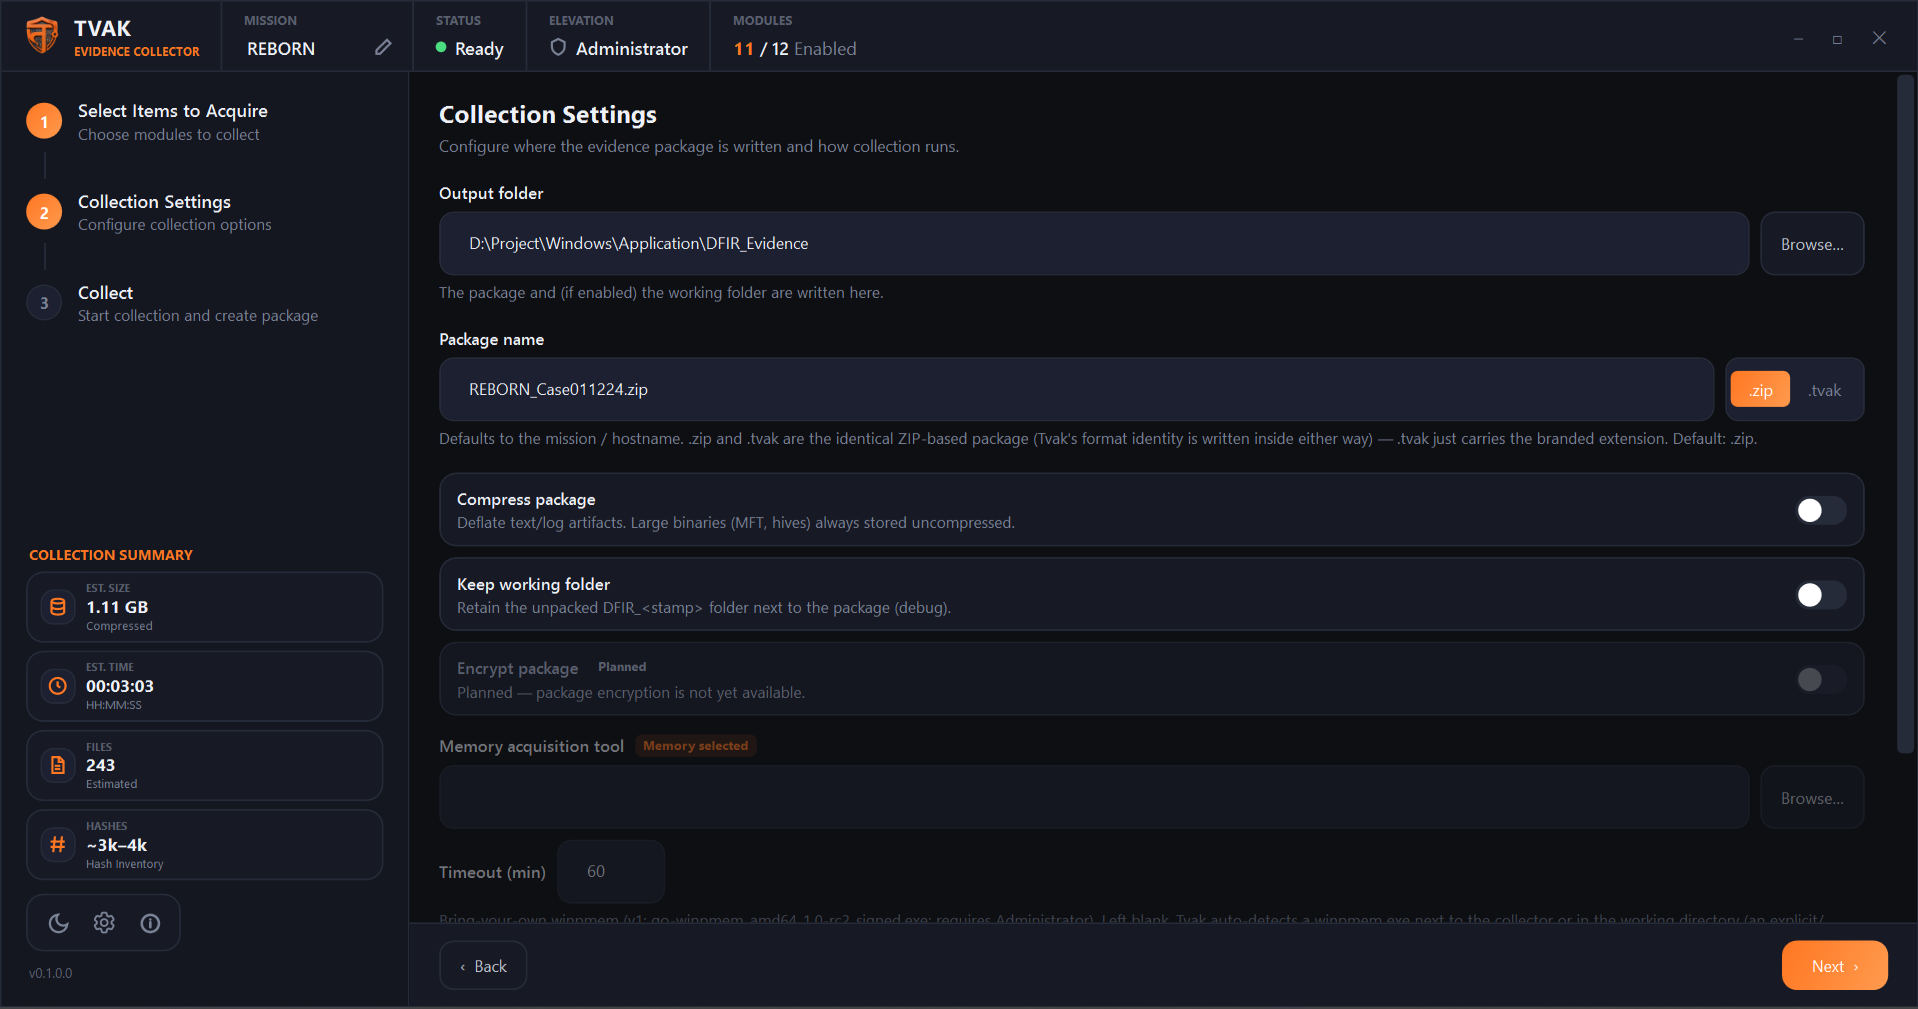
Task: Enable the Compress package toggle
Action: coord(1821,510)
